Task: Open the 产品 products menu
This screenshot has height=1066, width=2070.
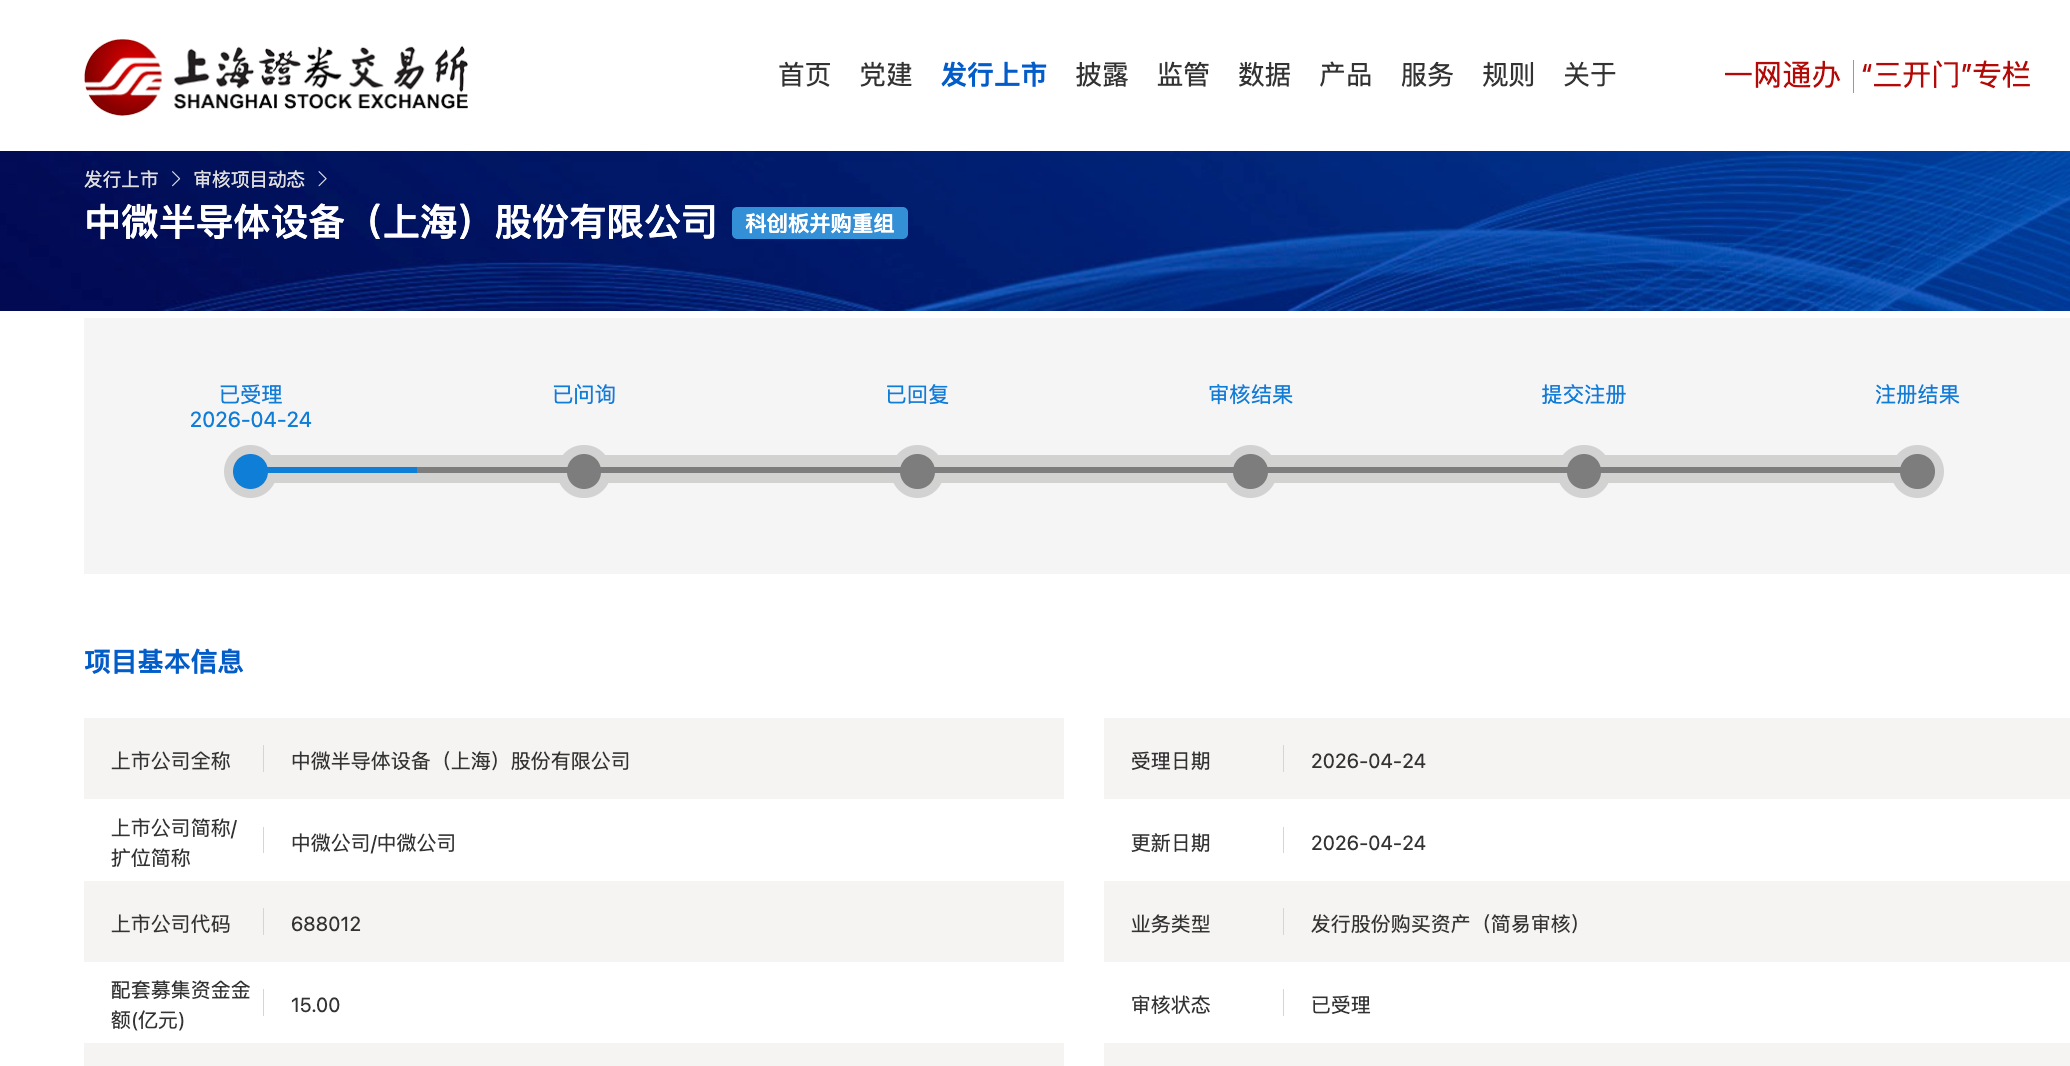Action: coord(1344,75)
